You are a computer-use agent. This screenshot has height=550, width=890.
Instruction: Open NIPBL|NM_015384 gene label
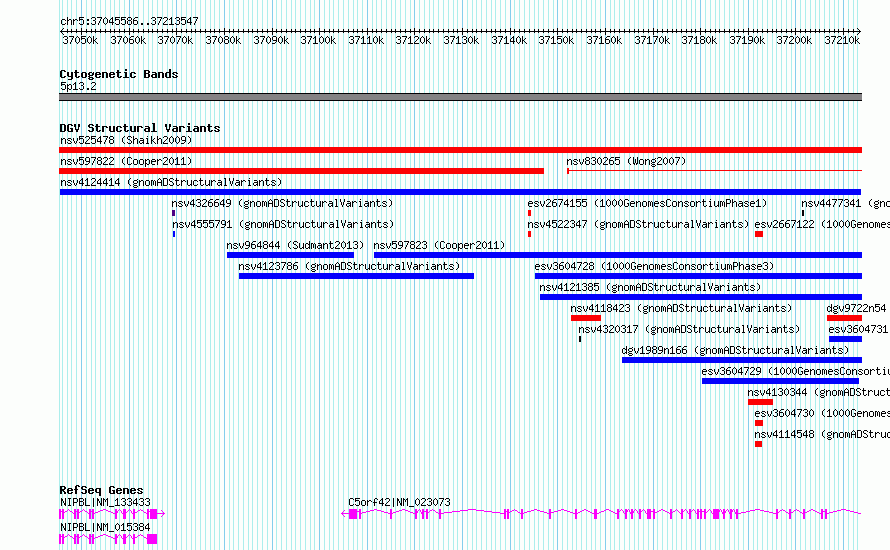[106, 527]
